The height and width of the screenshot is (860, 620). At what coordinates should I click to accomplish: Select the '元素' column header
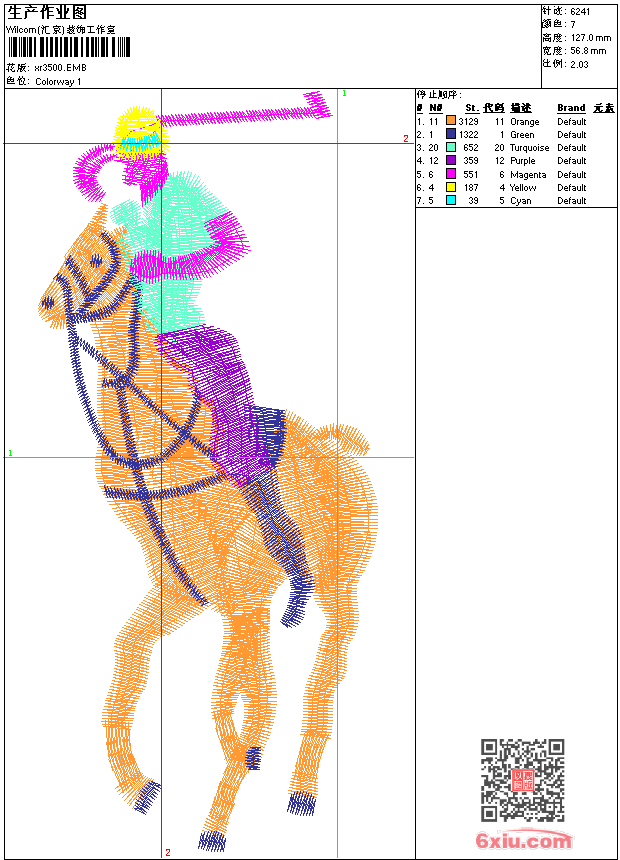pyautogui.click(x=604, y=108)
